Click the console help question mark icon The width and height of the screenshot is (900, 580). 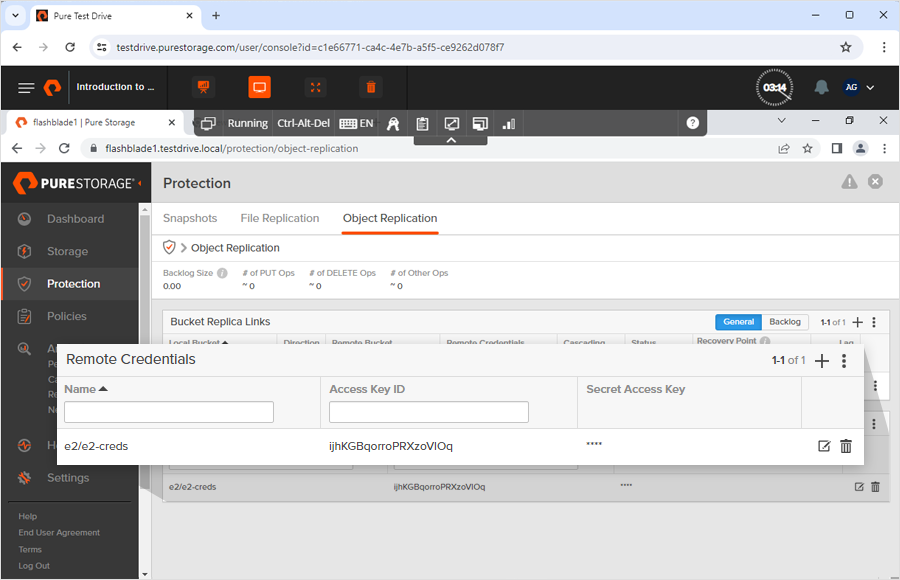pyautogui.click(x=692, y=123)
